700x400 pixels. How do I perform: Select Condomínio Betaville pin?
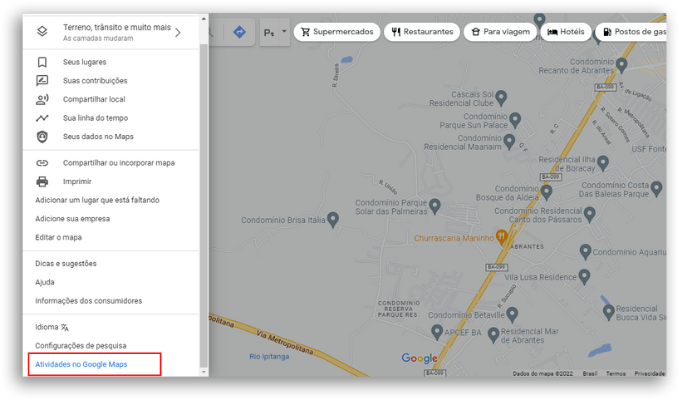point(512,314)
